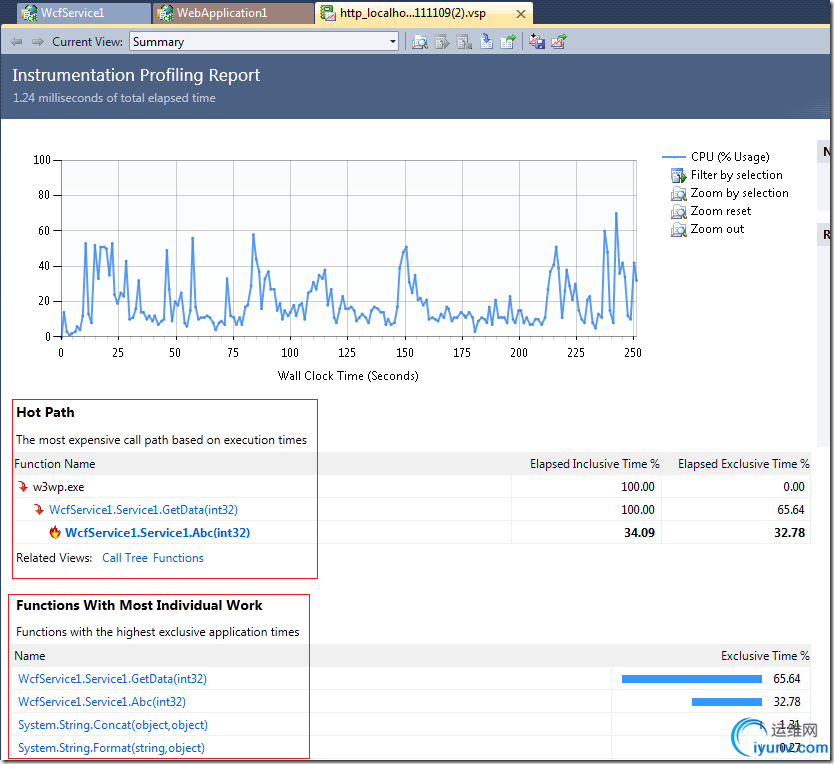This screenshot has width=834, height=764.
Task: Click the Zoom reset magnifier icon
Action: (x=679, y=211)
